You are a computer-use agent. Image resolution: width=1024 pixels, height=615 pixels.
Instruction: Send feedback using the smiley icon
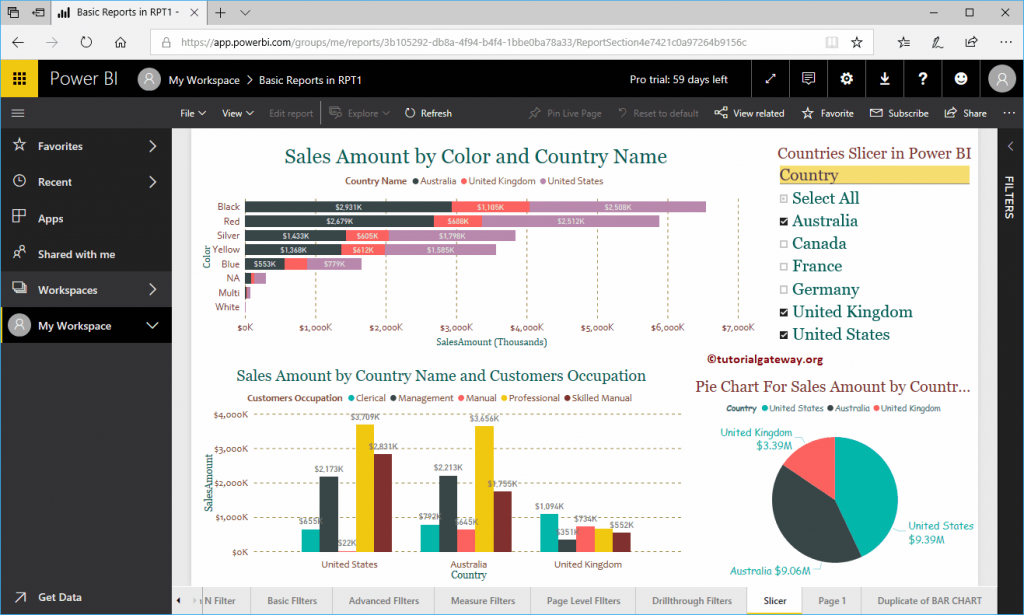960,79
